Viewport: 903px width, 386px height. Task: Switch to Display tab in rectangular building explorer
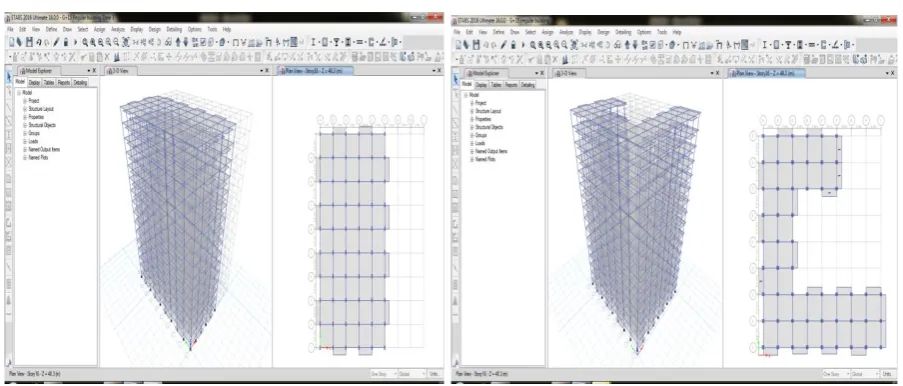(34, 82)
